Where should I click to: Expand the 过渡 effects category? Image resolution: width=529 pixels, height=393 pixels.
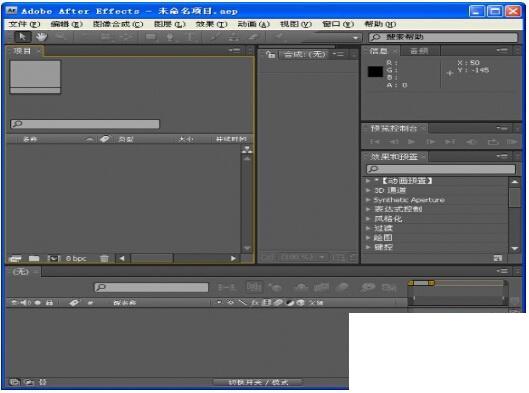click(x=368, y=228)
